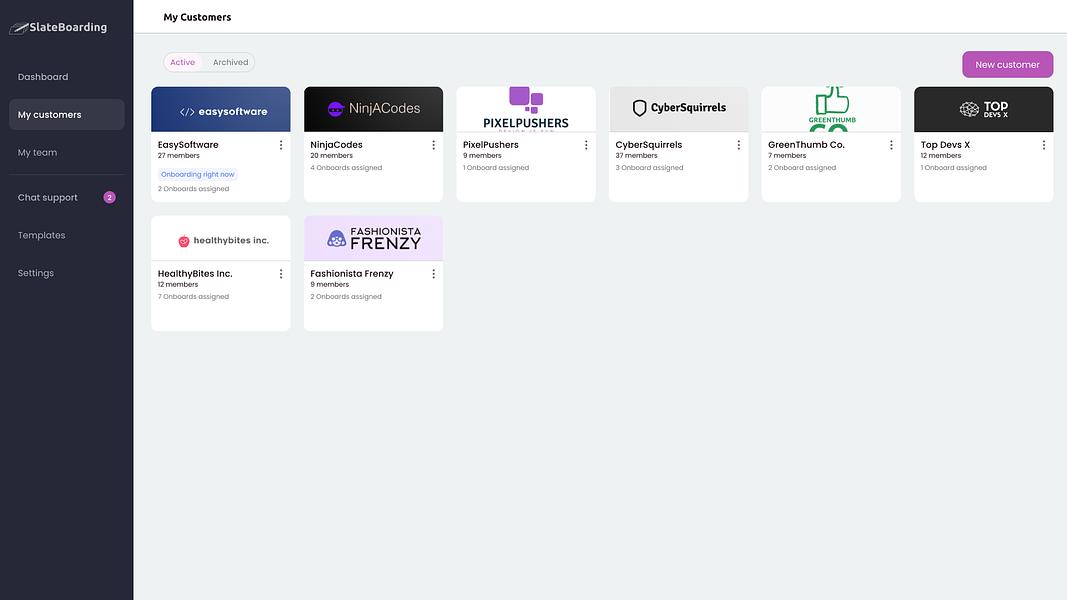Viewport: 1067px width, 600px height.
Task: Open the EasySoftware card options menu
Action: 280,145
